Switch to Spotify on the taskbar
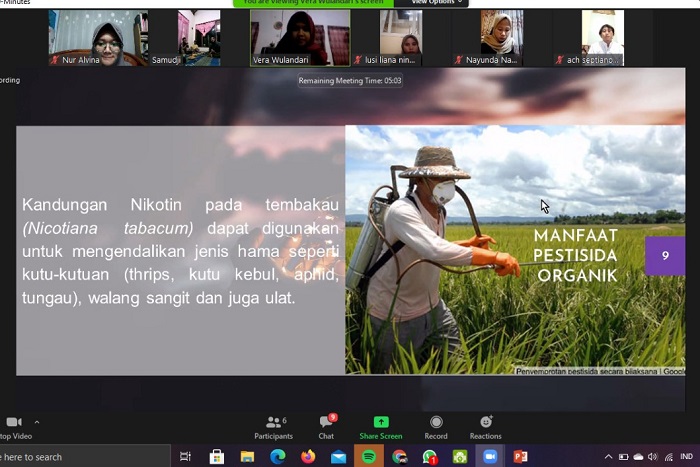The image size is (700, 467). click(369, 457)
